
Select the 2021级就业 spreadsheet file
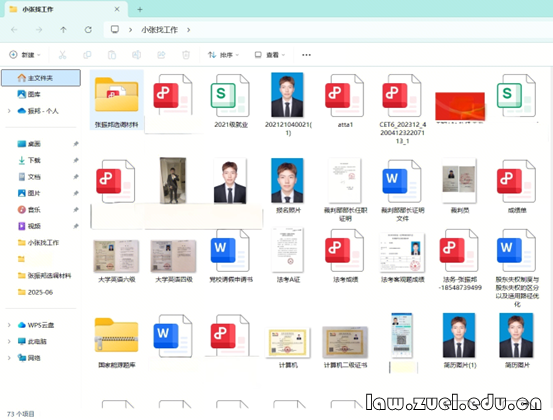pyautogui.click(x=231, y=100)
